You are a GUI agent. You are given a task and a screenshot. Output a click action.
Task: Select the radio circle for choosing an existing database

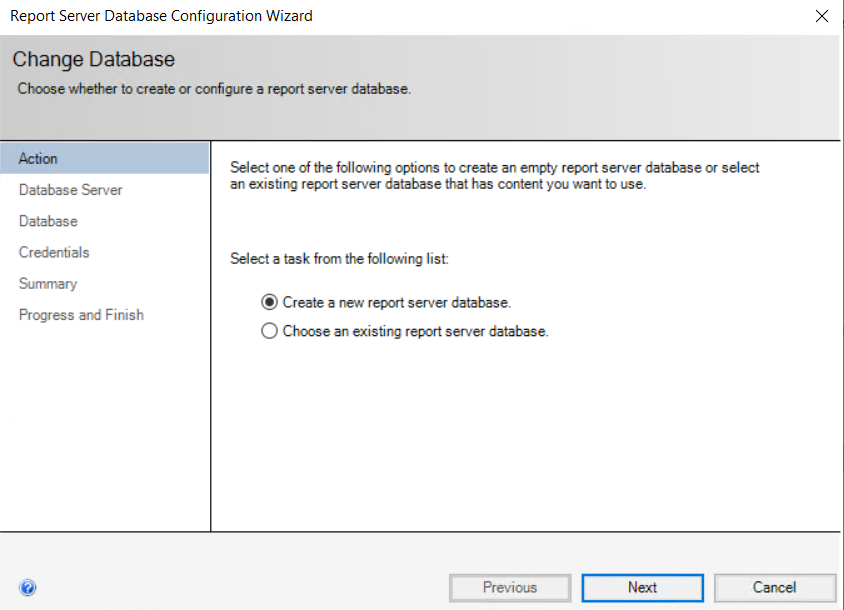click(x=269, y=331)
